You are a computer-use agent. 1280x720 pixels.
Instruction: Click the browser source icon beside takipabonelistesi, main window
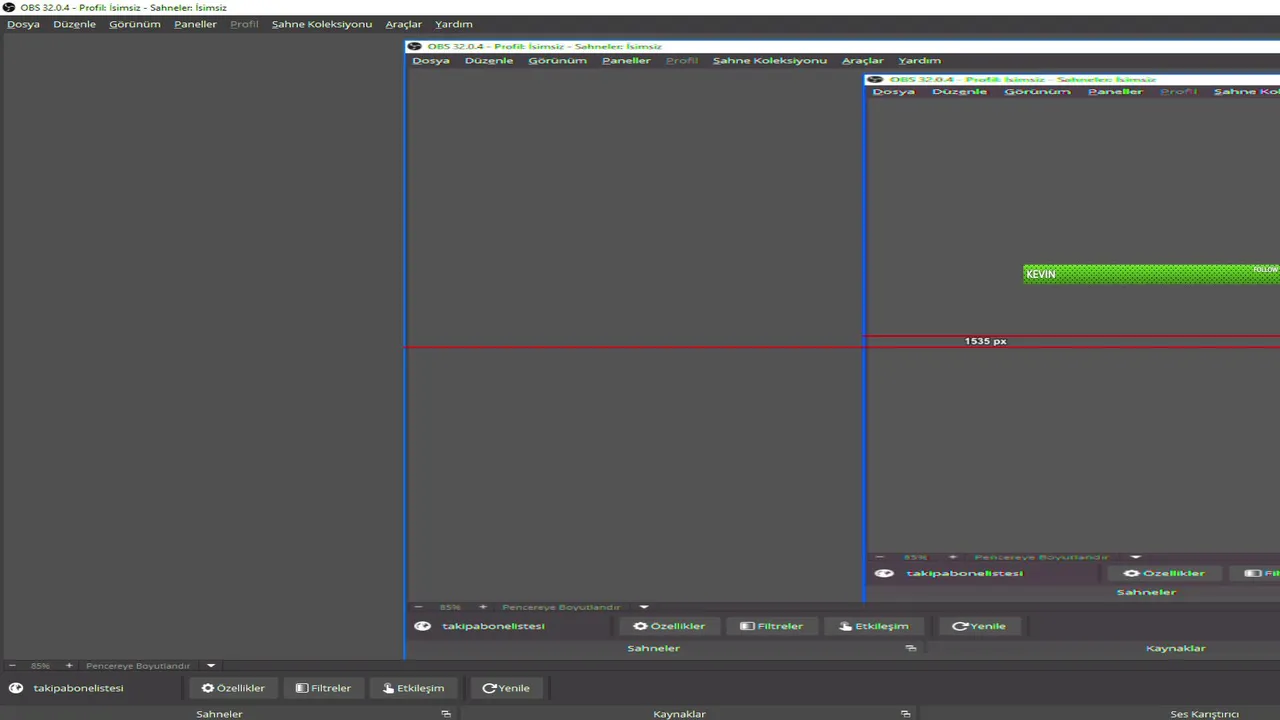(x=16, y=688)
